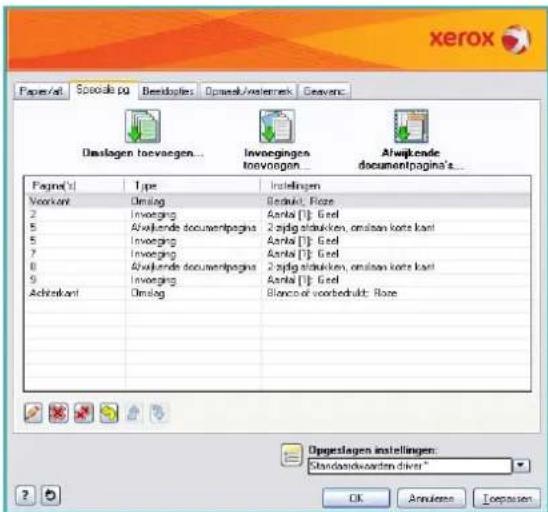Sort by the Pagina('s) column header
Screen dimensions: 548x512
pos(74,186)
